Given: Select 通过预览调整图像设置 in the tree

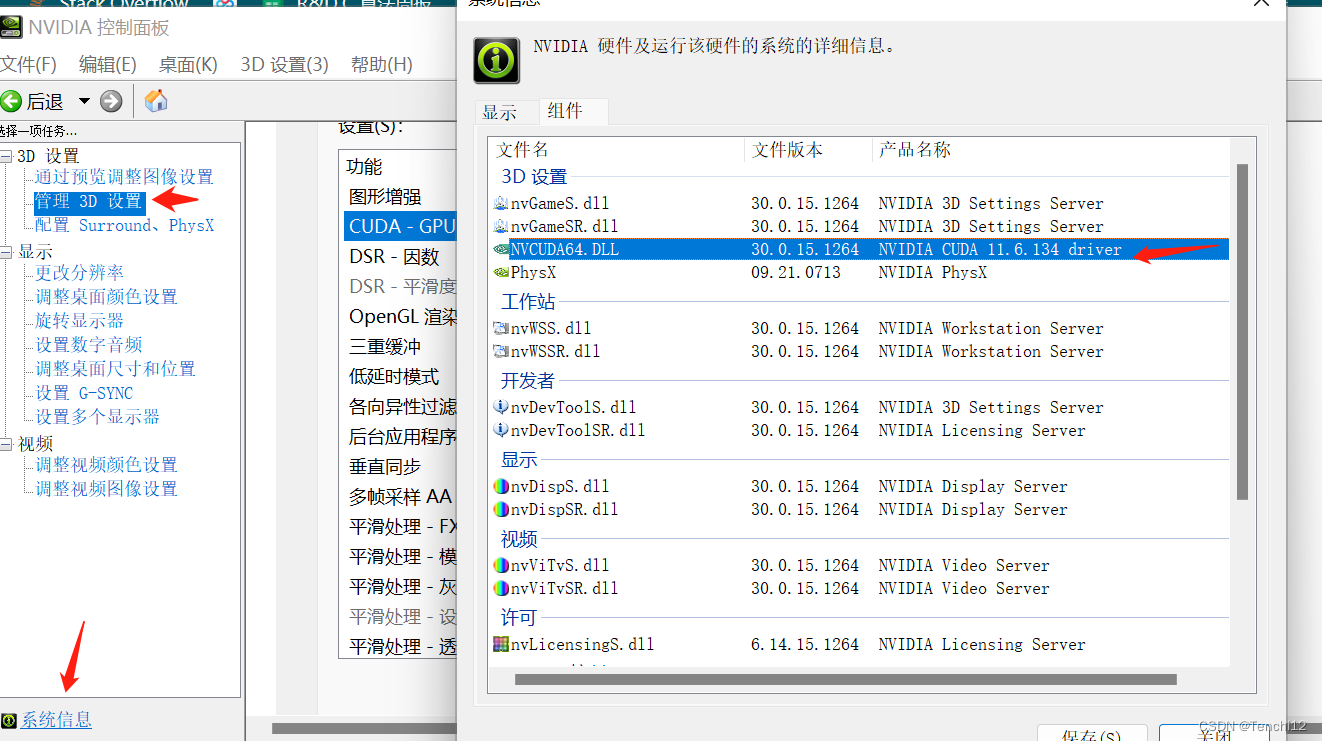Looking at the screenshot, I should coord(125,177).
